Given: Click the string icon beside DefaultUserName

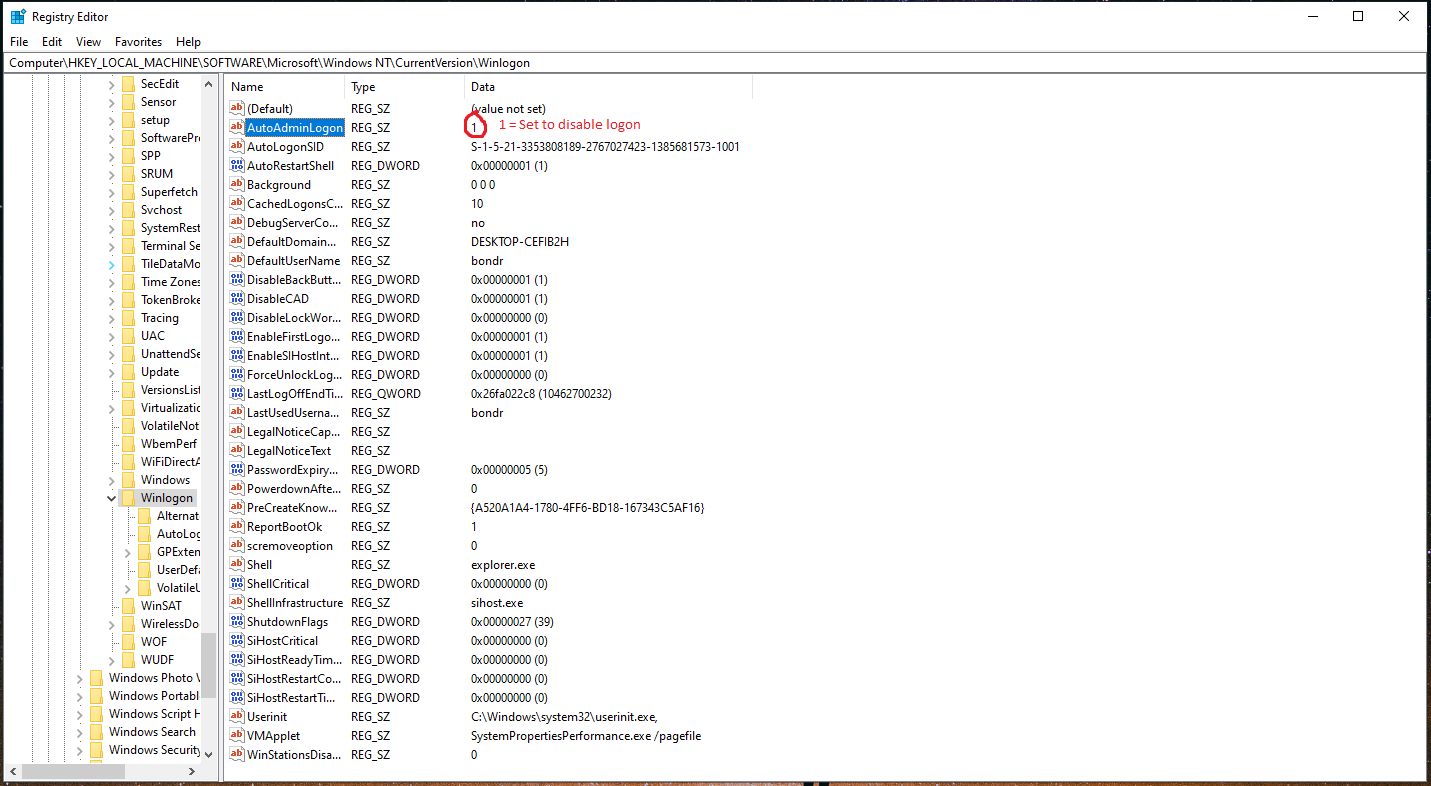Looking at the screenshot, I should click(234, 260).
